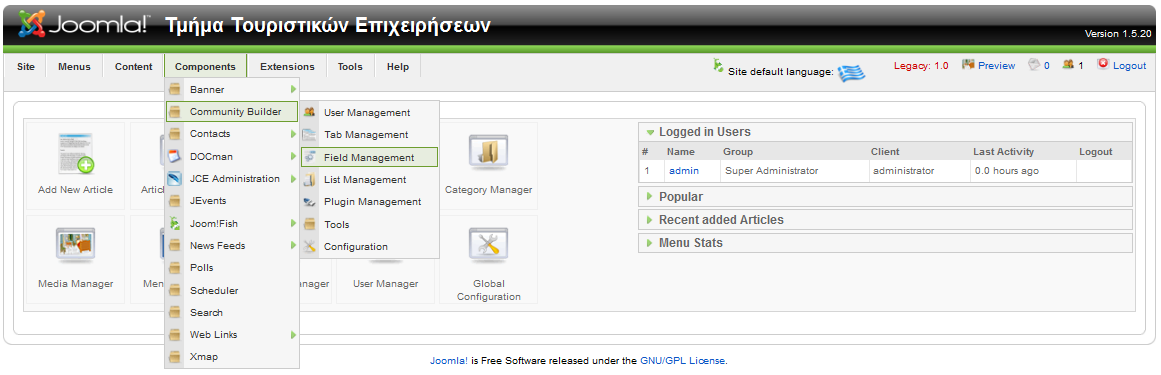Open the Tools menu in menubar
The width and height of the screenshot is (1161, 375).
[x=350, y=67]
